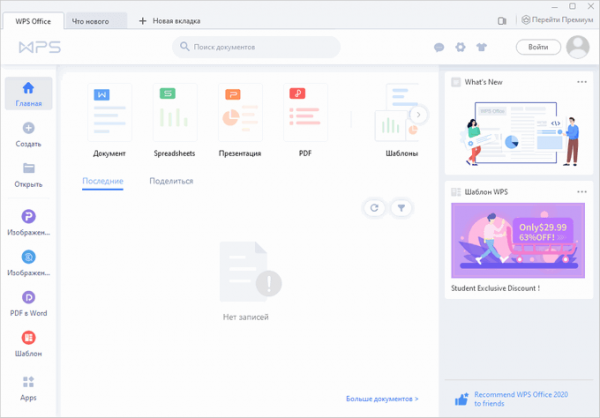Click the thumbs-up recommend icon

(461, 399)
